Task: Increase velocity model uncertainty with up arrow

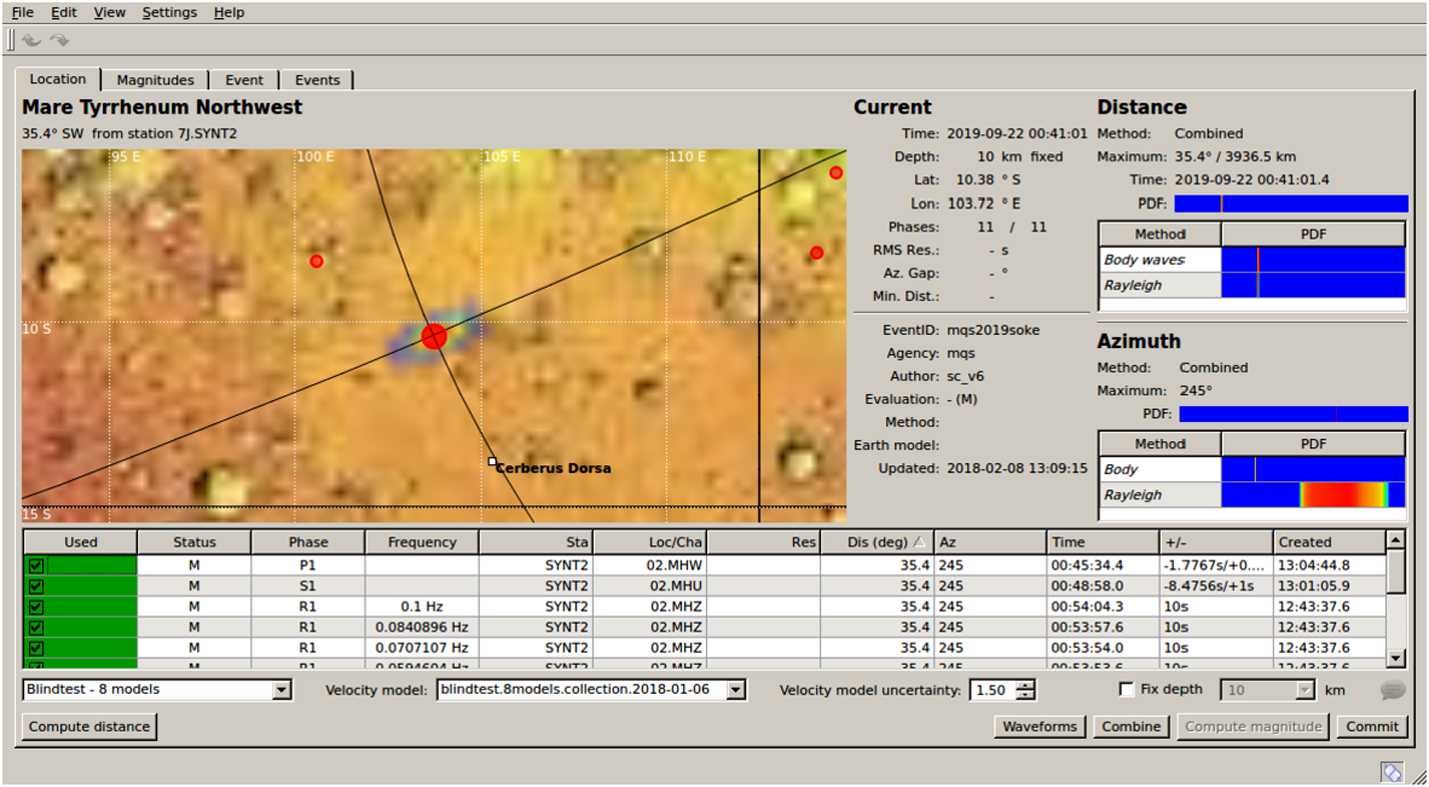Action: [1025, 685]
